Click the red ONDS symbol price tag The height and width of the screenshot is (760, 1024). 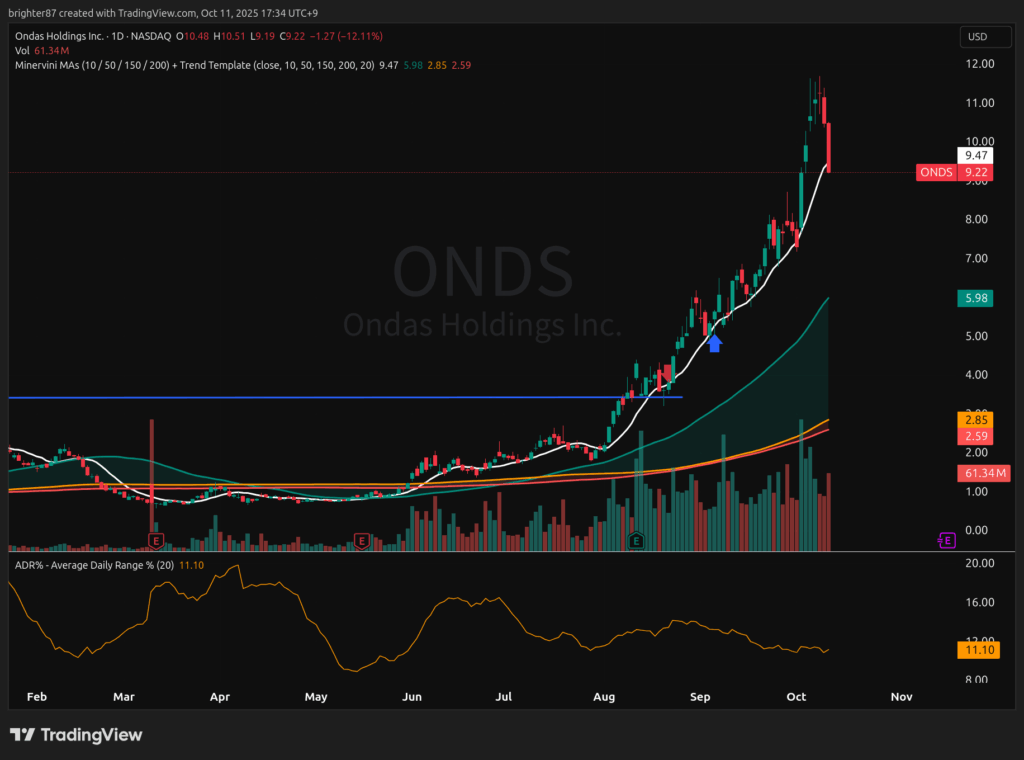937,172
